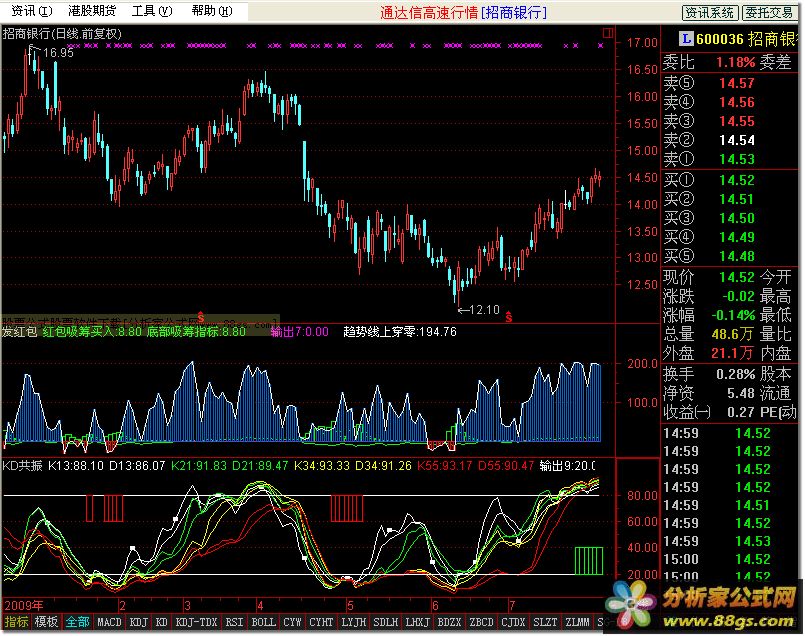Switch to the CYW indicator tab
The image size is (805, 636).
tap(293, 622)
